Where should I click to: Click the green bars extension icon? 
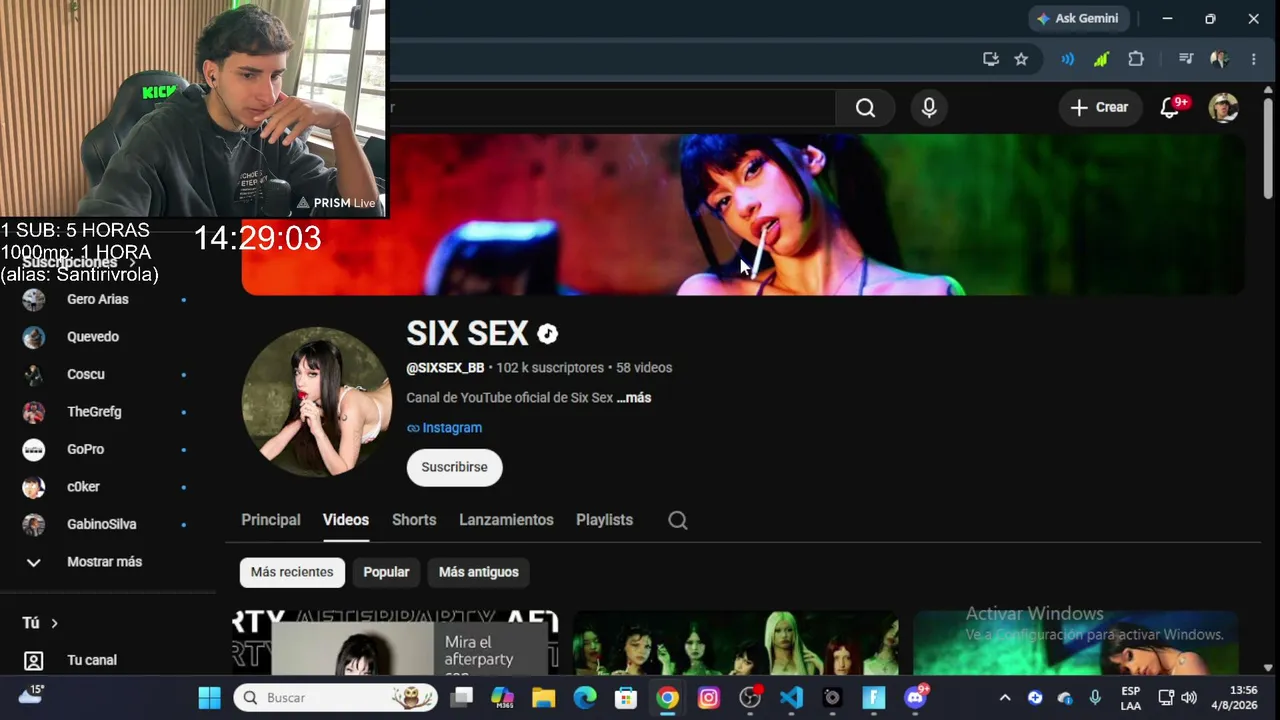click(1101, 59)
